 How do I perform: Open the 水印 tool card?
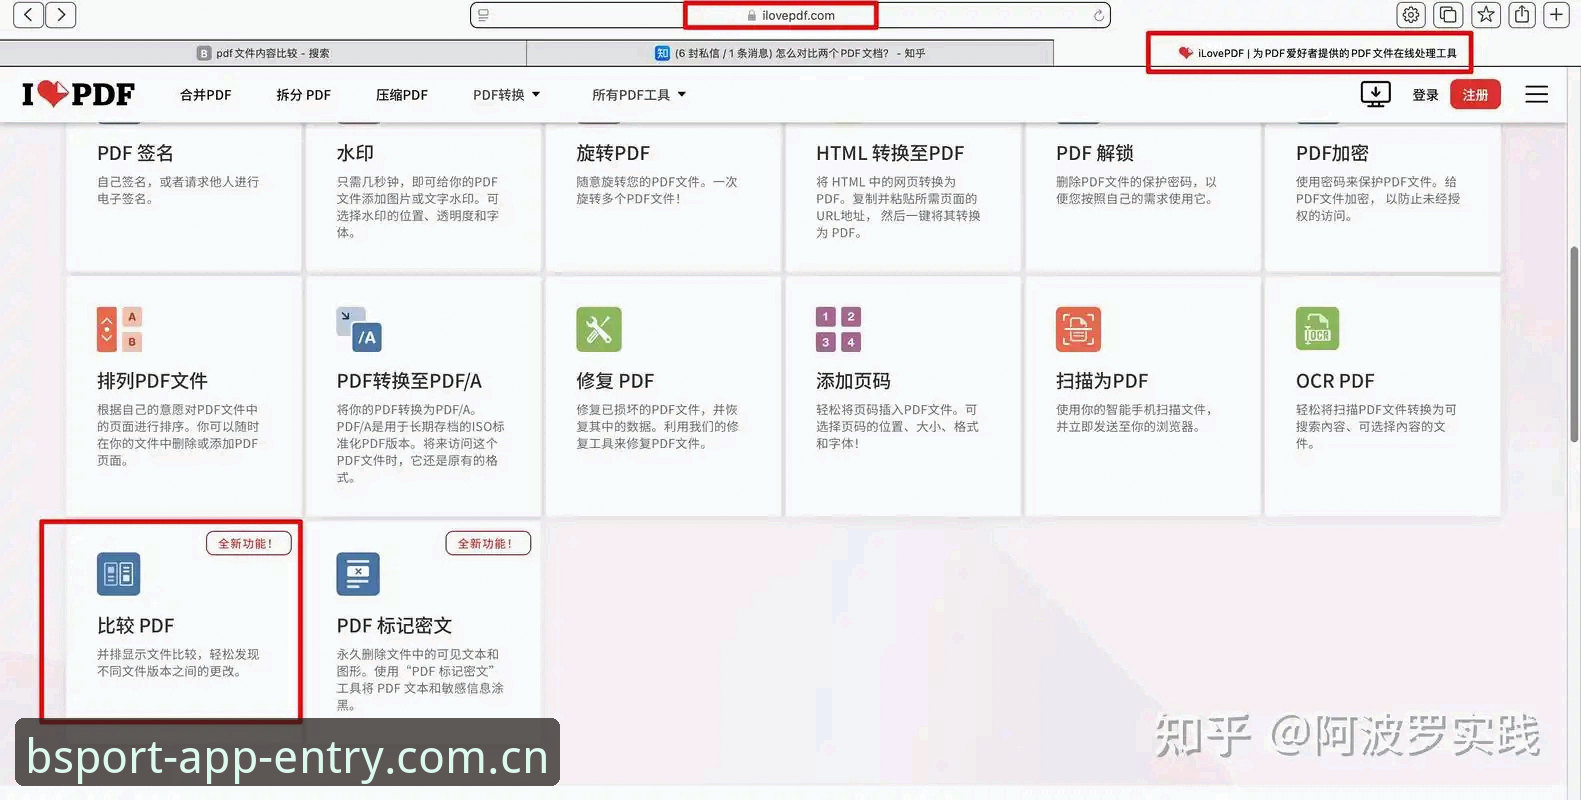(x=424, y=196)
